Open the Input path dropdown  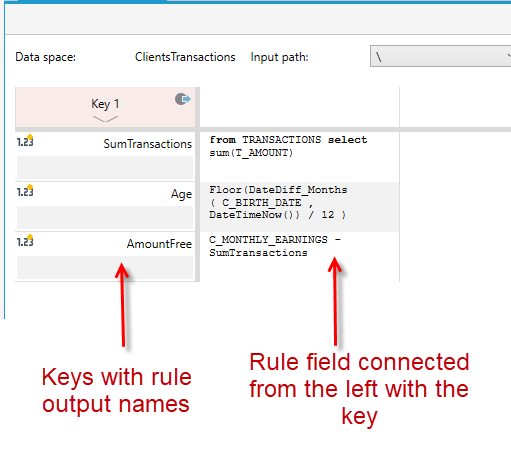pyautogui.click(x=440, y=56)
